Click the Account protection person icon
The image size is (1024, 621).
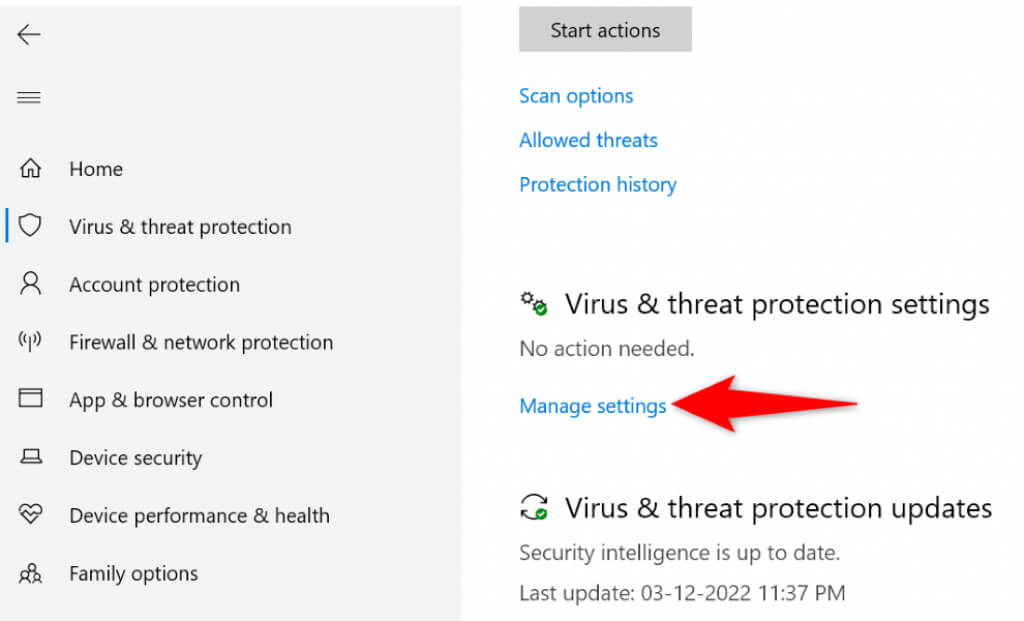31,284
